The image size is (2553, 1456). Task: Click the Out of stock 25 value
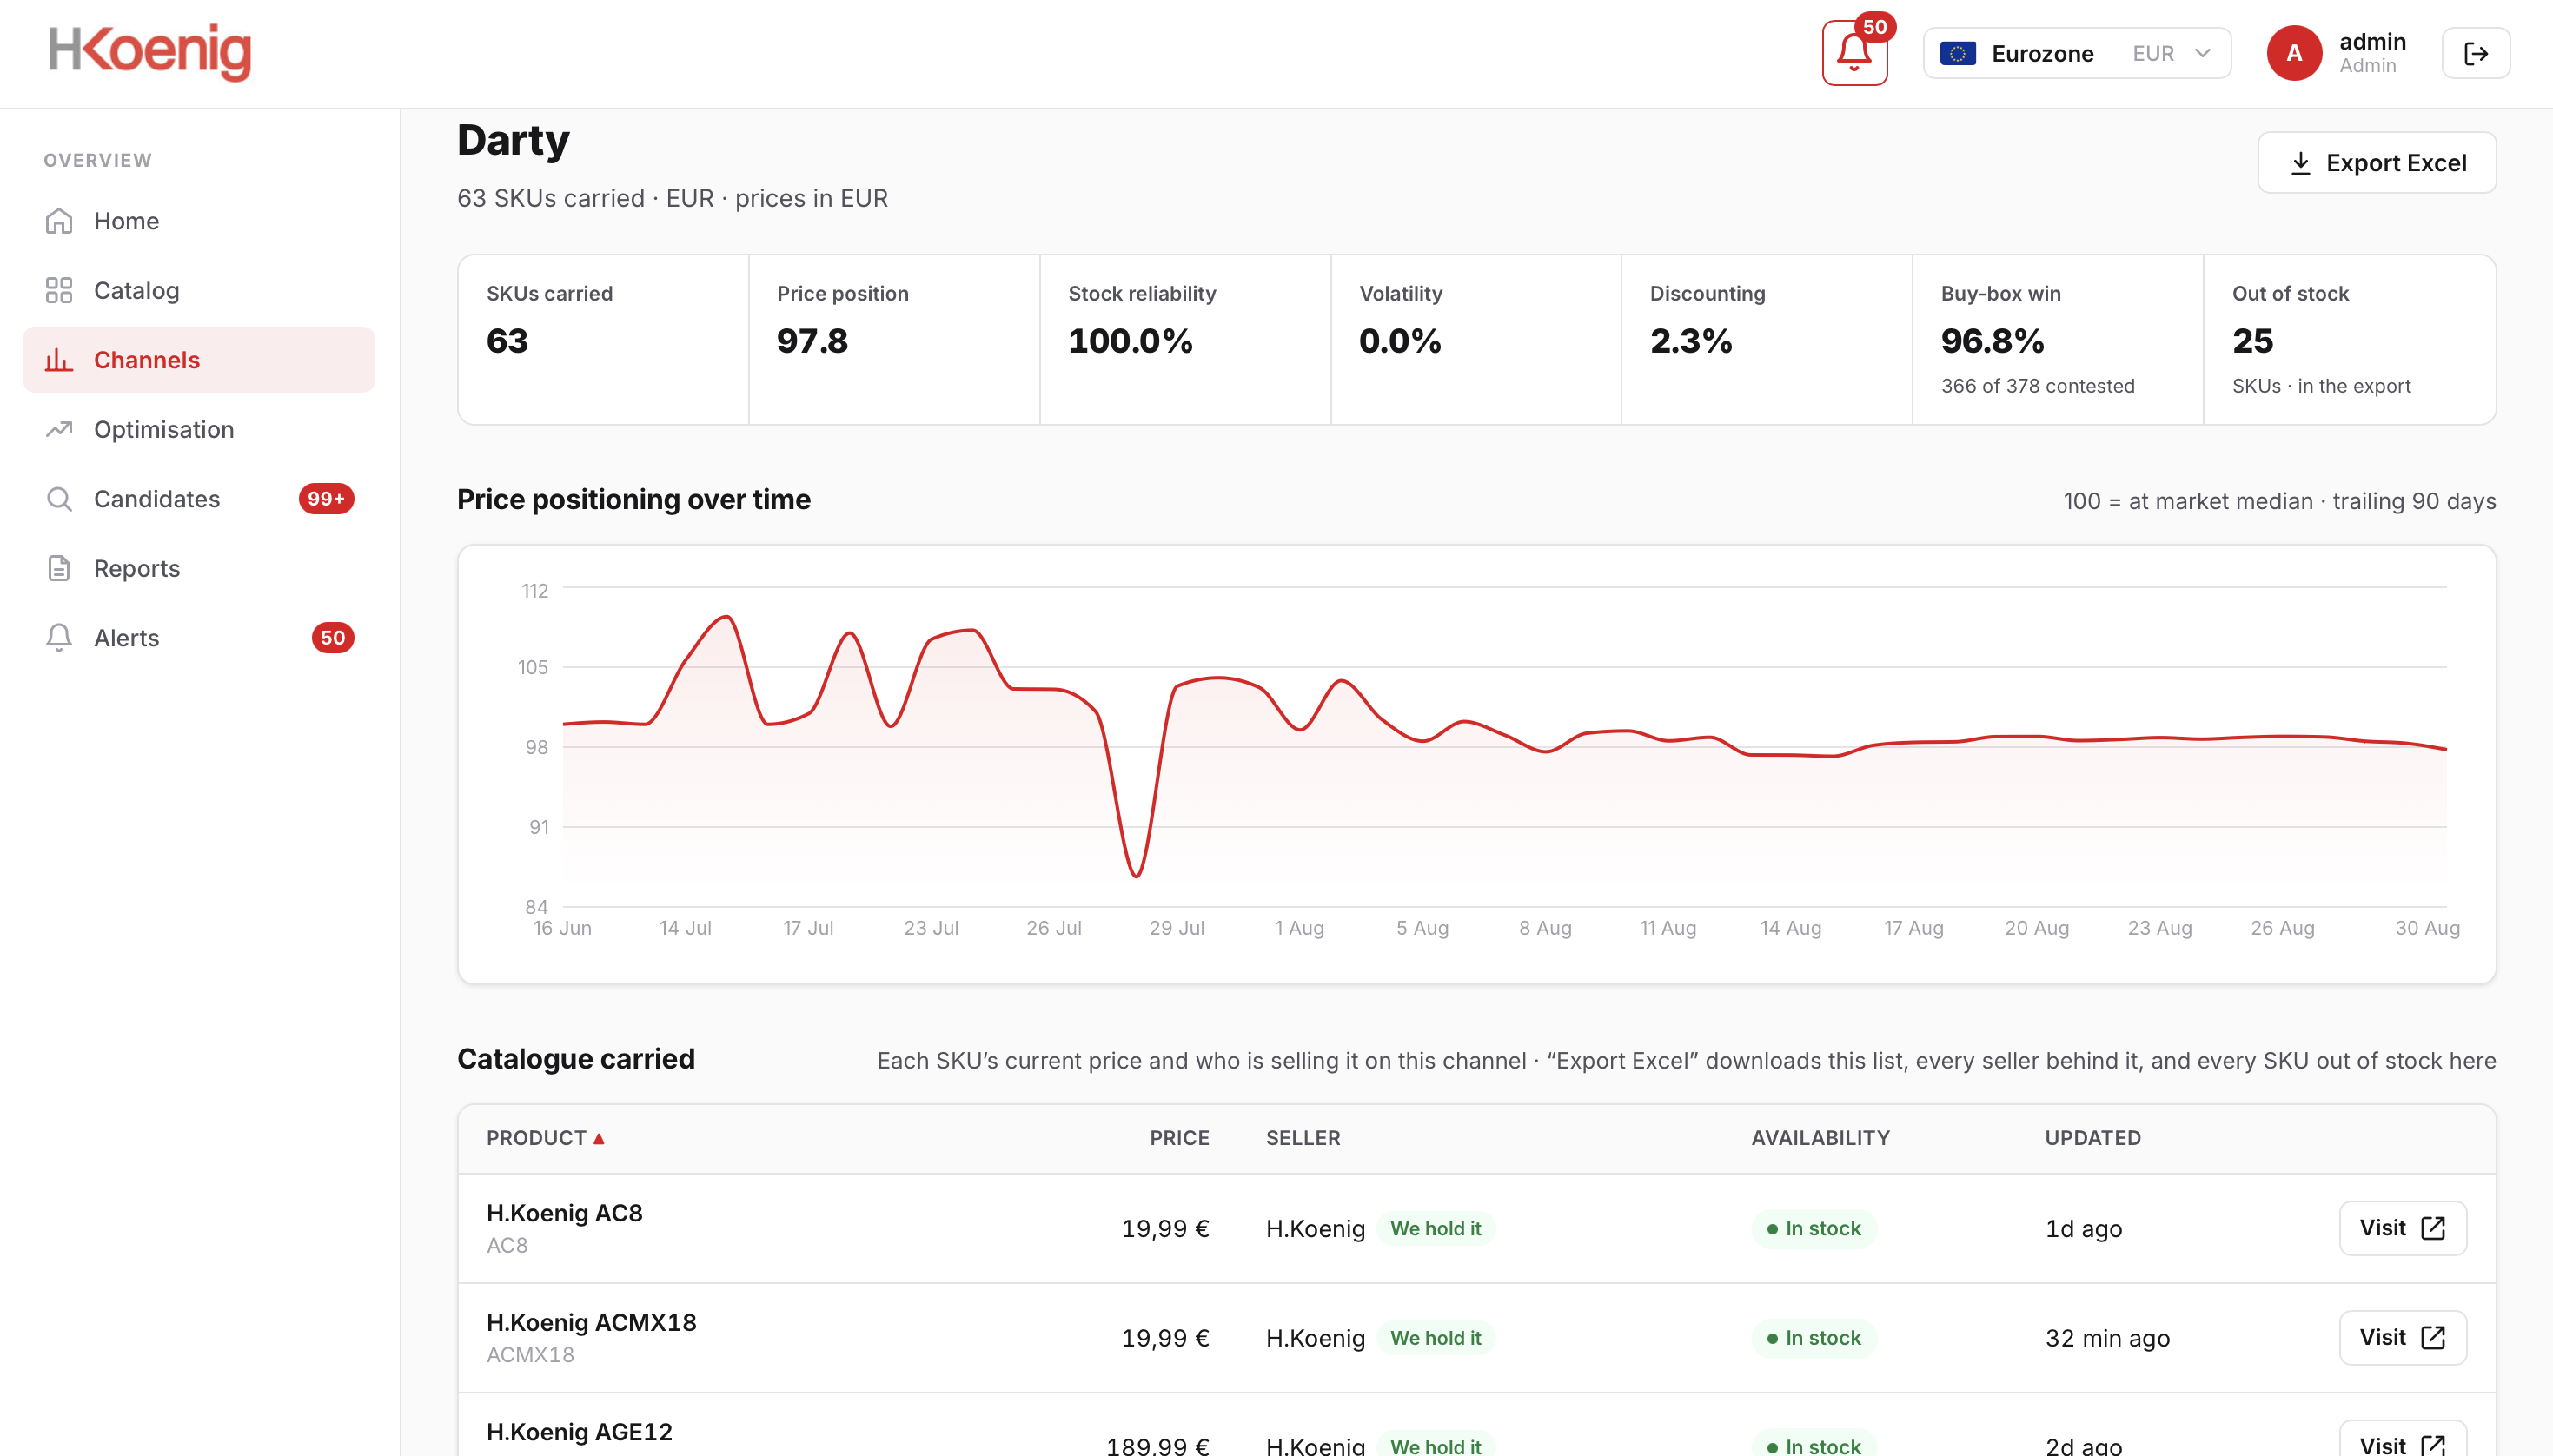pos(2252,342)
